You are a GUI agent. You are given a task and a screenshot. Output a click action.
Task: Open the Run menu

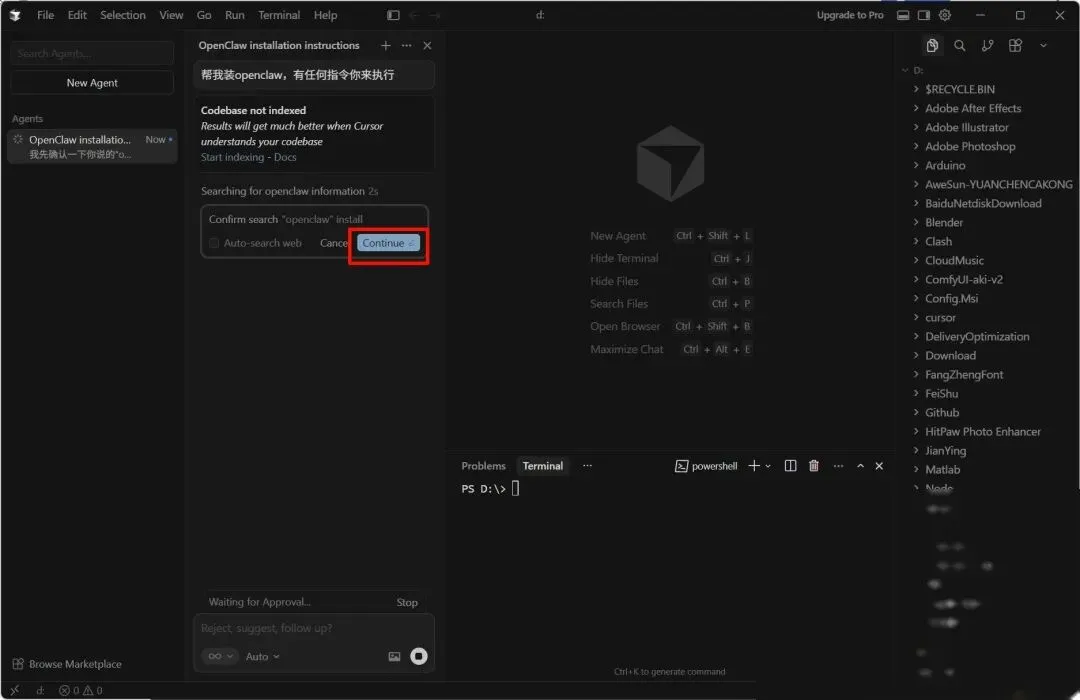(234, 15)
